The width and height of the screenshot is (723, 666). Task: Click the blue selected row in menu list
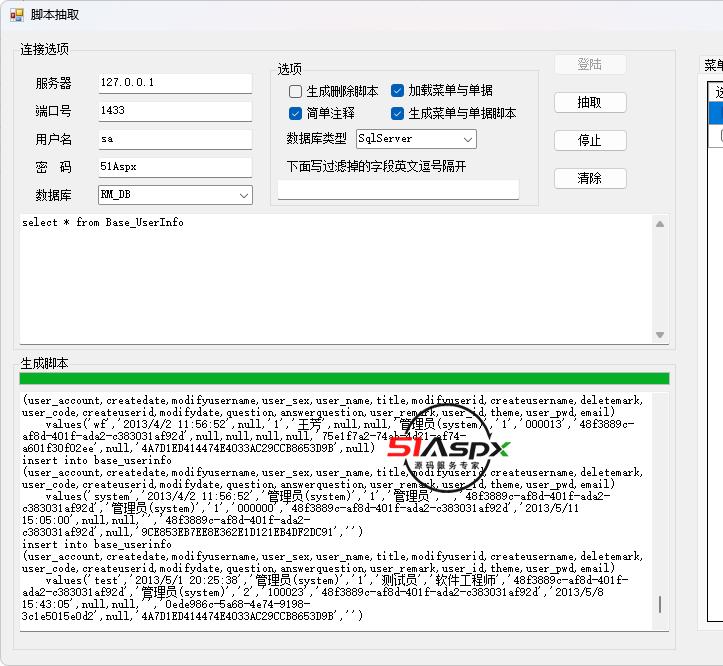click(716, 113)
